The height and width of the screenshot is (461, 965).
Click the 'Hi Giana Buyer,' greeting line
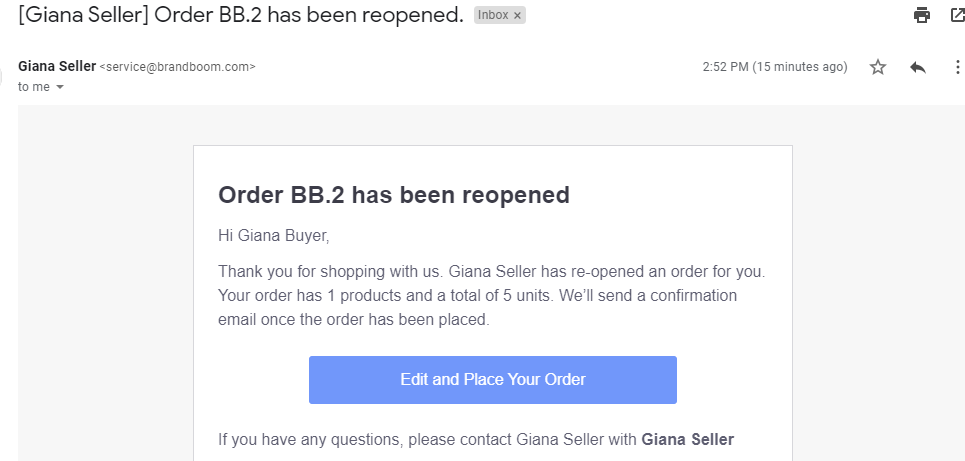click(274, 236)
